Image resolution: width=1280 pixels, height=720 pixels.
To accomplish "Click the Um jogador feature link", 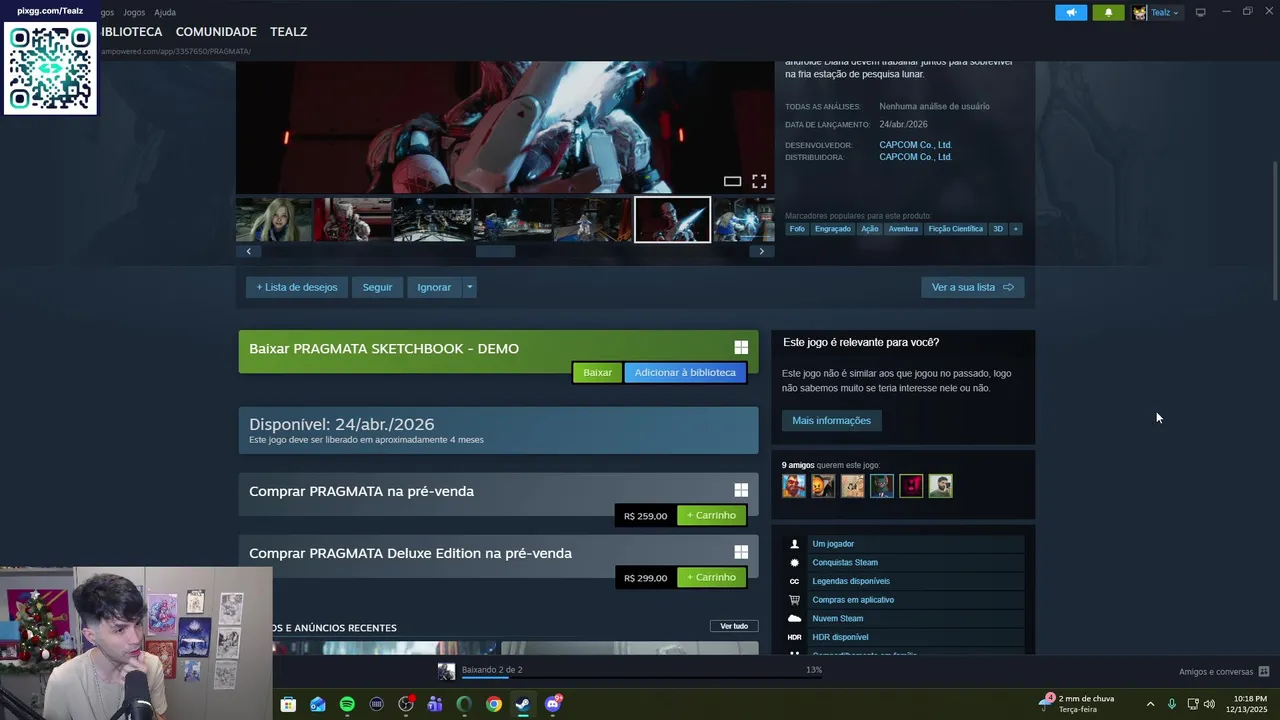I will (x=833, y=544).
